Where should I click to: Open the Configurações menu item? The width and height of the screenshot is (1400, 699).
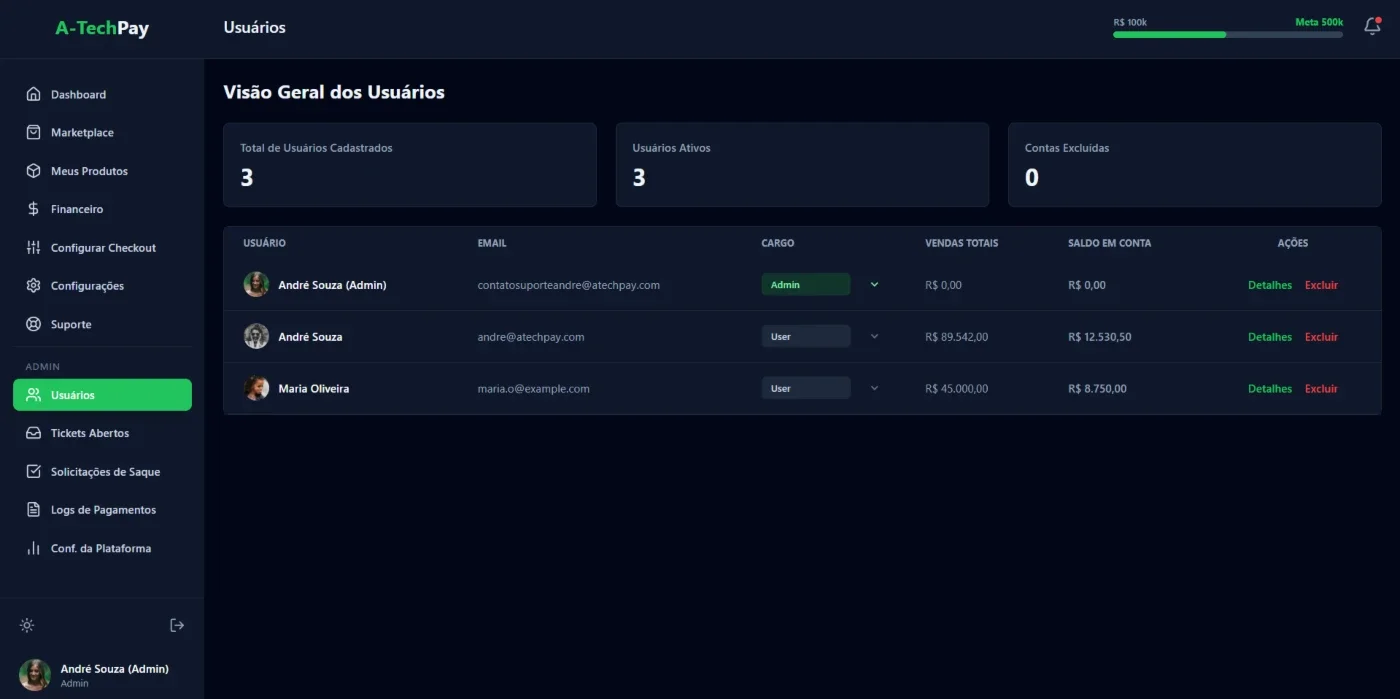tap(102, 286)
